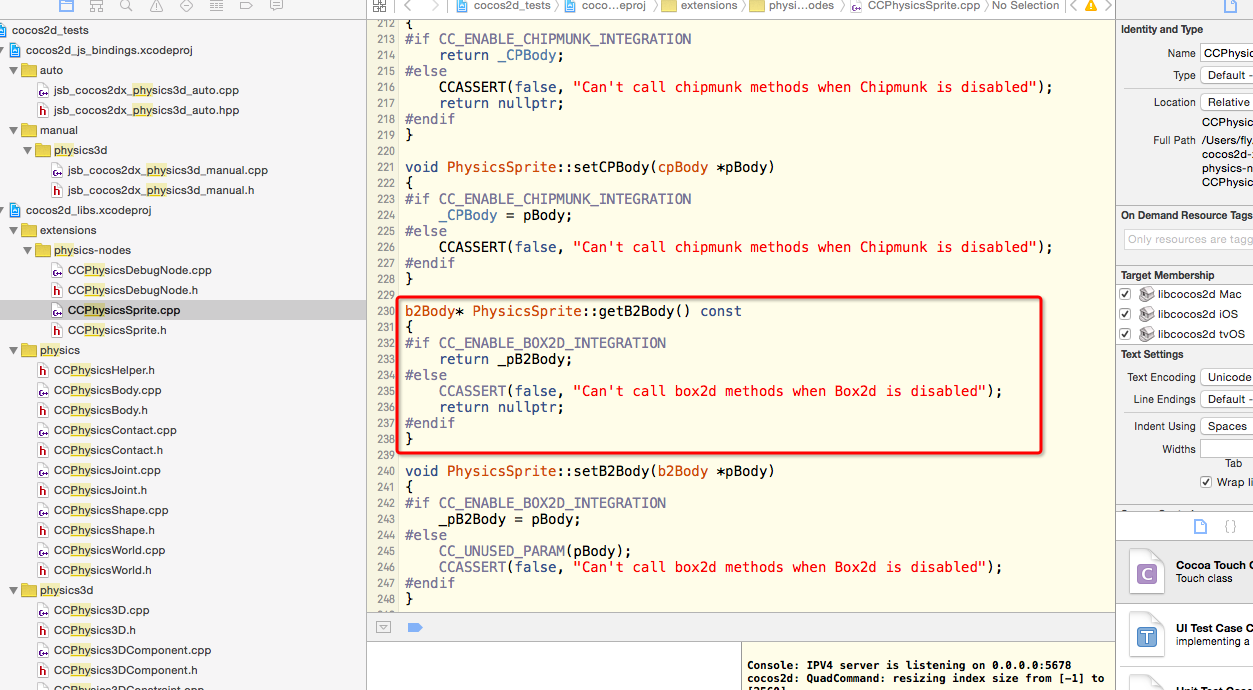The image size is (1253, 690).
Task: Toggle Wrap lines checkbox
Action: click(1206, 482)
